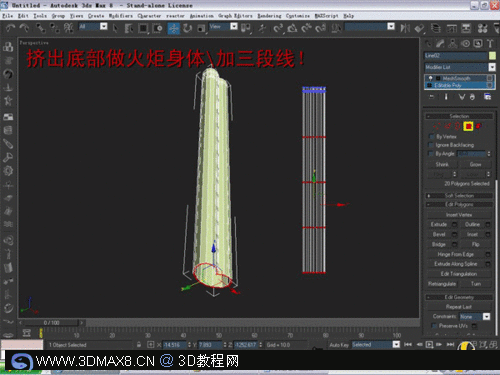Click the Redo arrow in the main toolbar
500x375 pixels.
coord(24,29)
